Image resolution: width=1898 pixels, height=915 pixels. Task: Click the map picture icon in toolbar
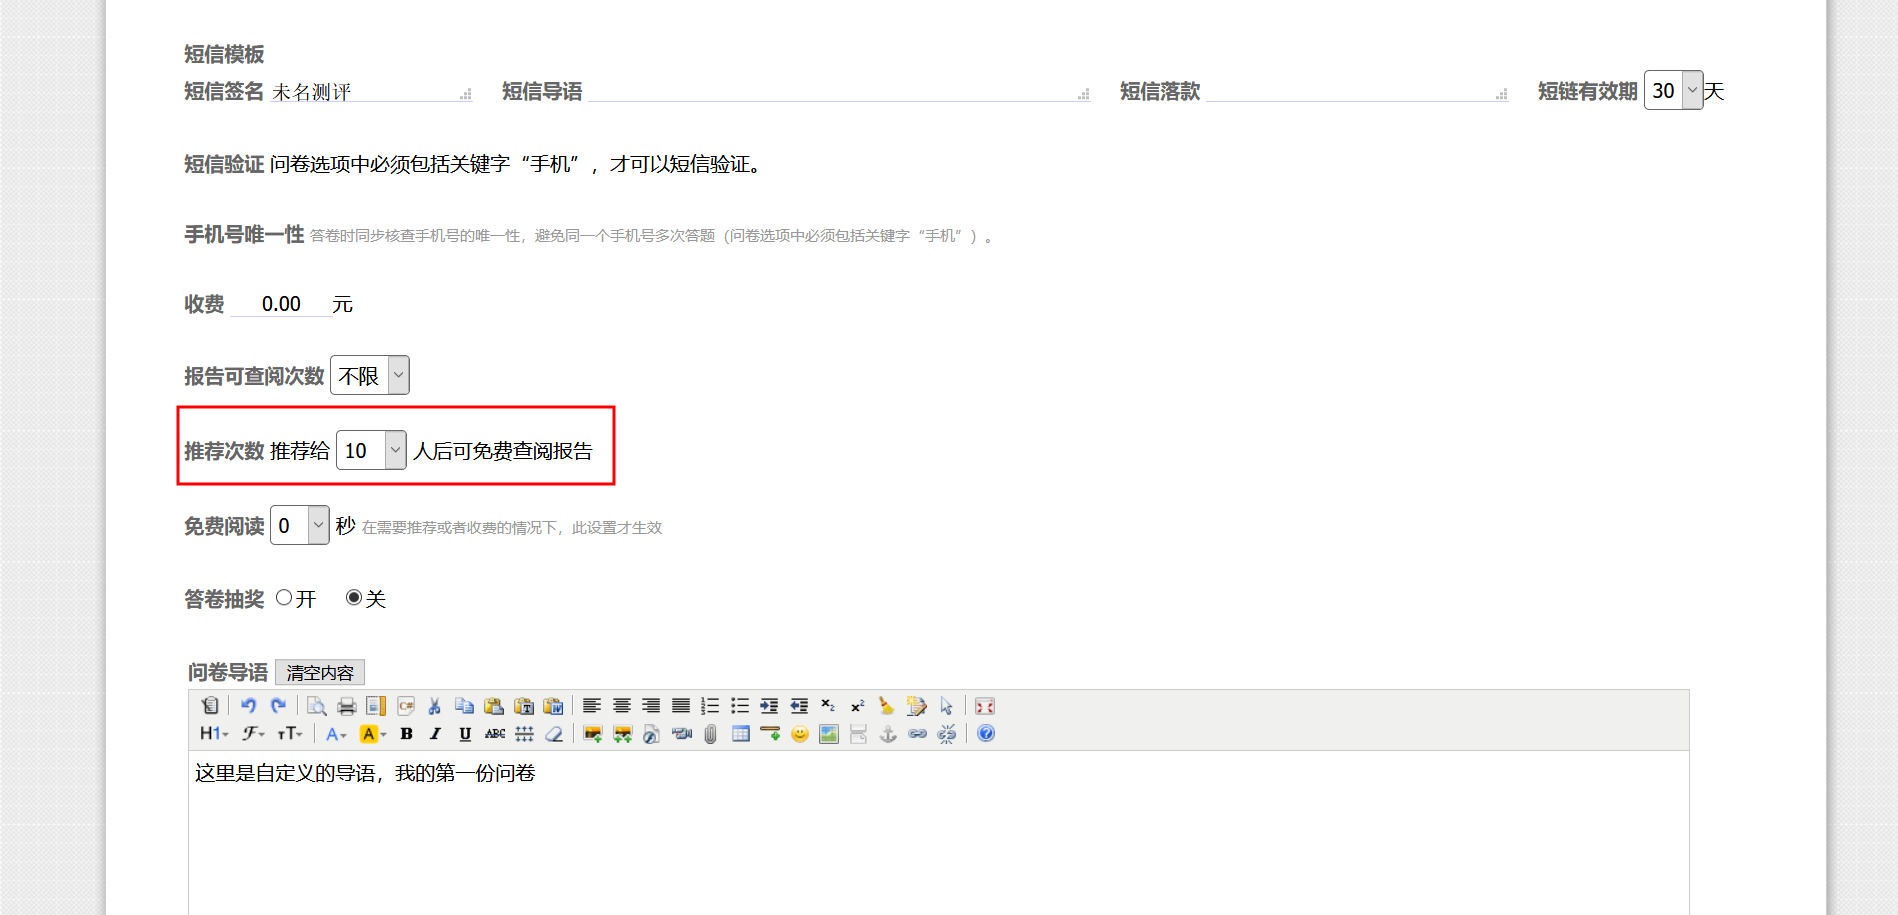coord(829,734)
